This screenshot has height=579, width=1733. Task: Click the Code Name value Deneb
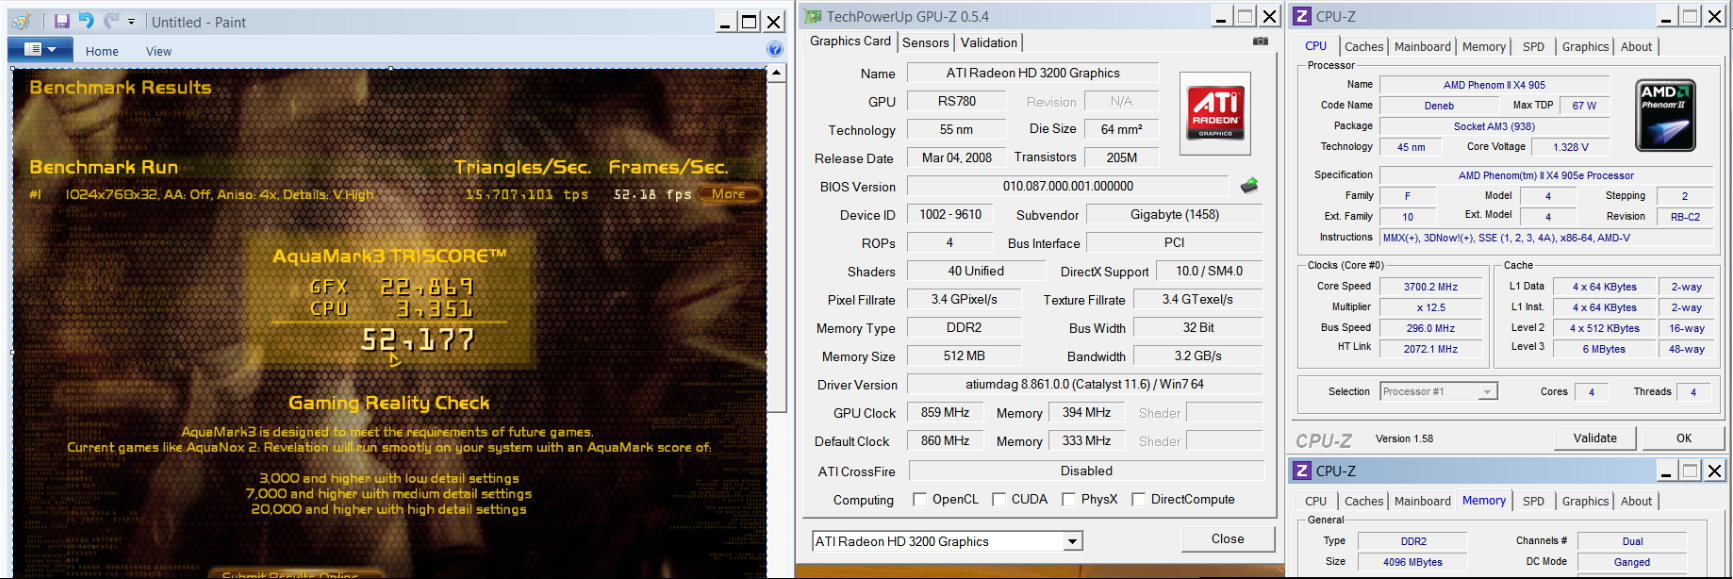1439,106
